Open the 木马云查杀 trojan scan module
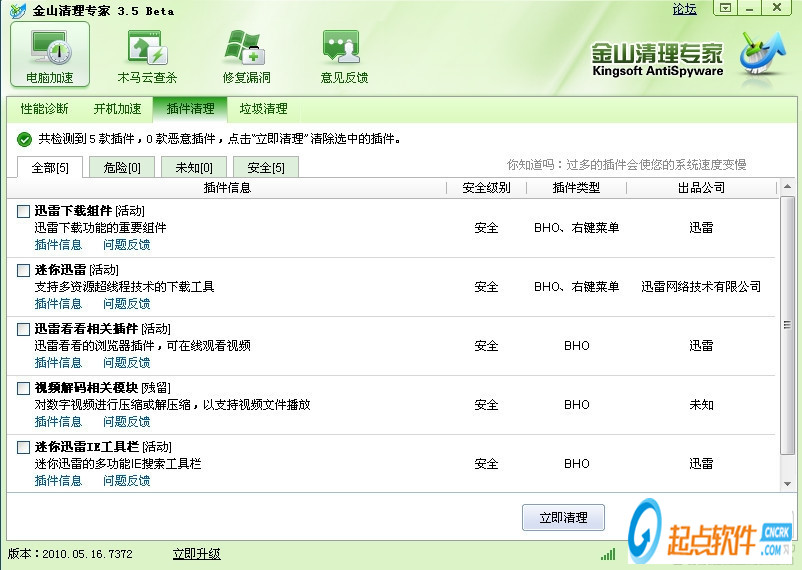 coord(147,56)
